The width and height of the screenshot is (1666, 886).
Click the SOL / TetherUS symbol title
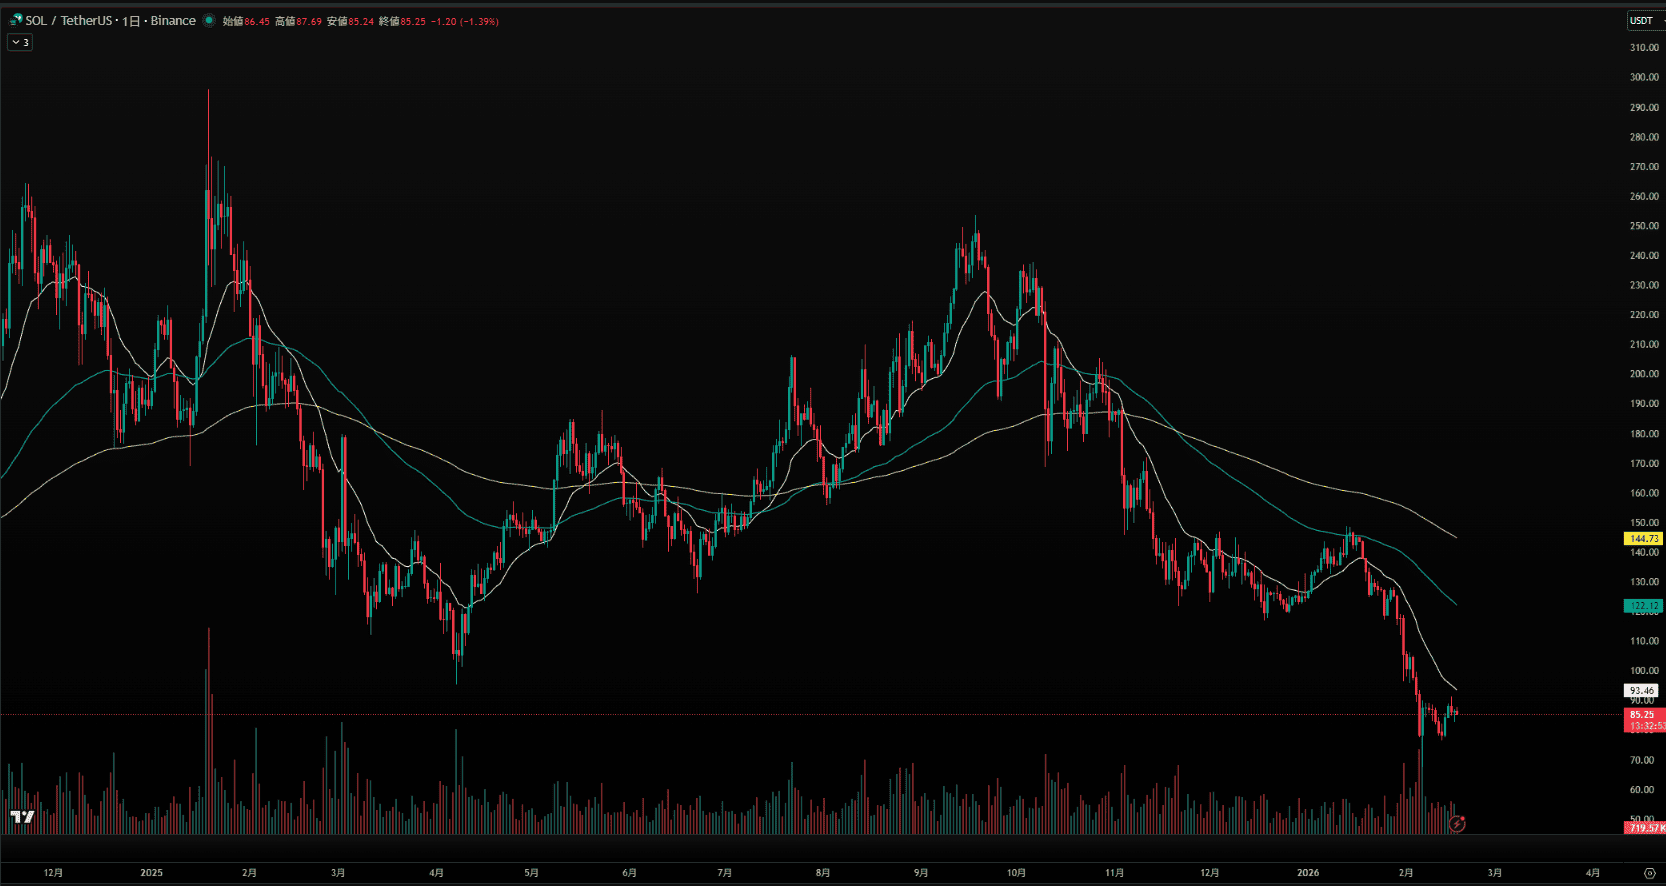tap(68, 20)
